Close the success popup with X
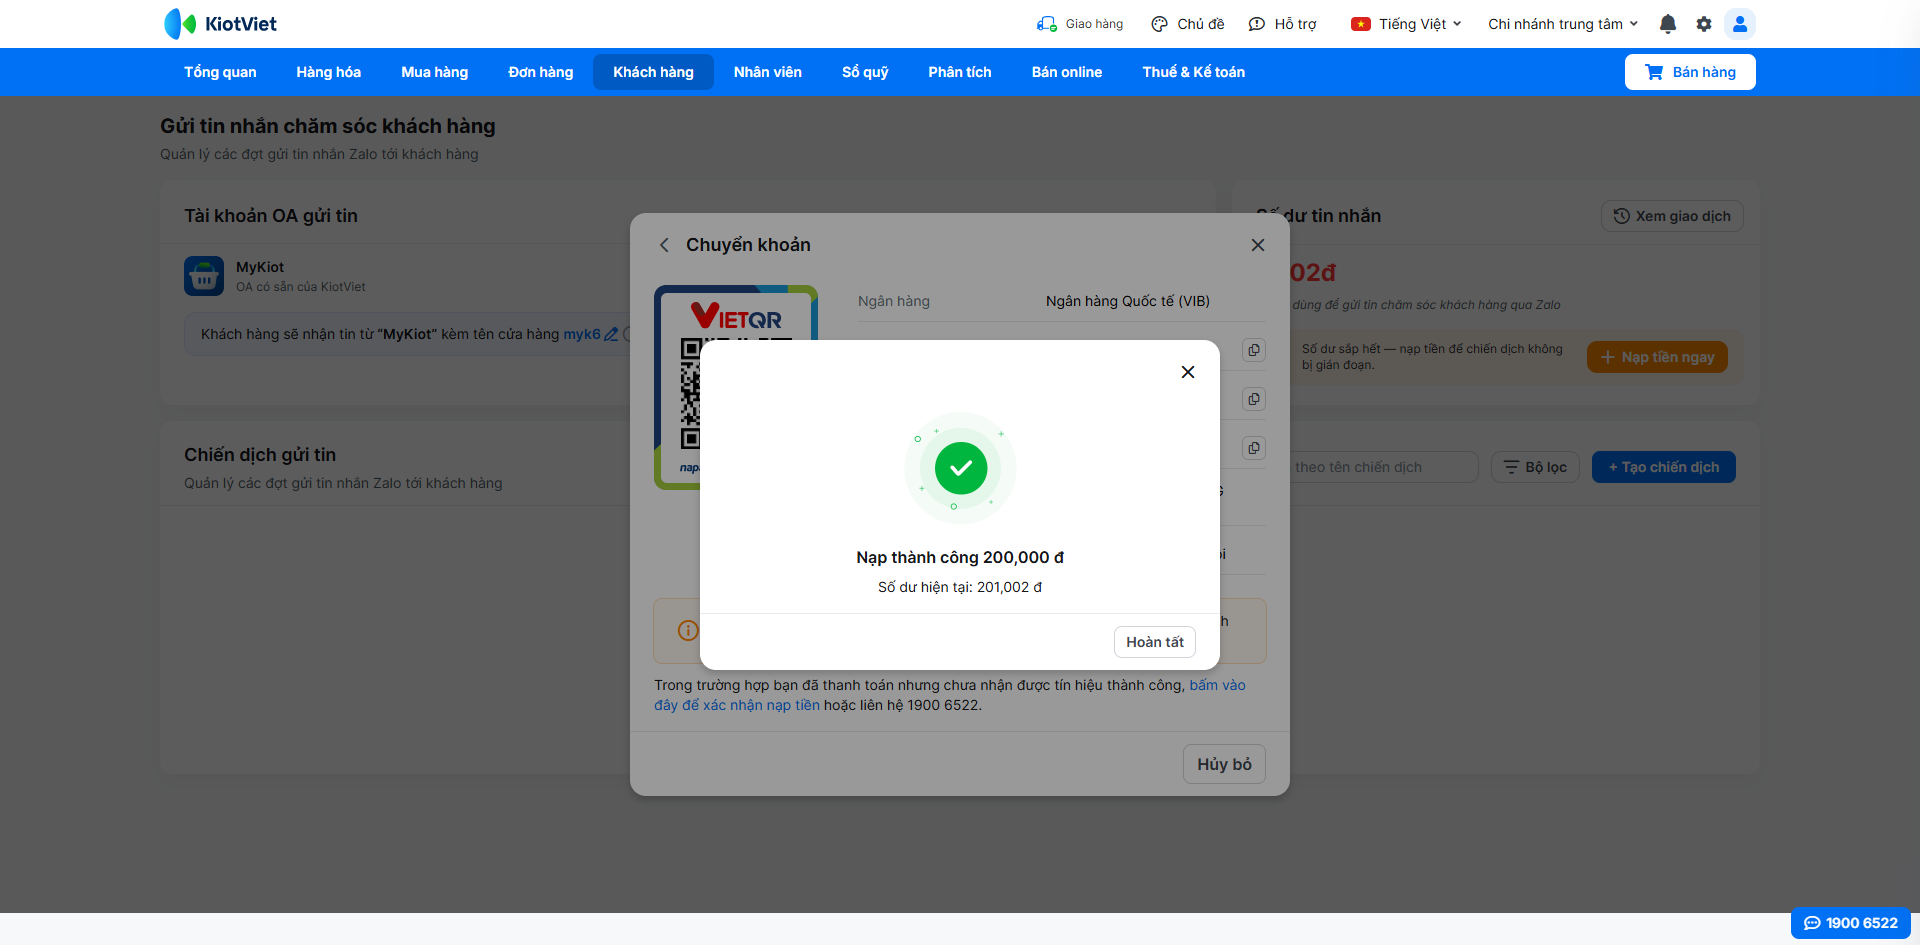1920x945 pixels. pyautogui.click(x=1188, y=372)
